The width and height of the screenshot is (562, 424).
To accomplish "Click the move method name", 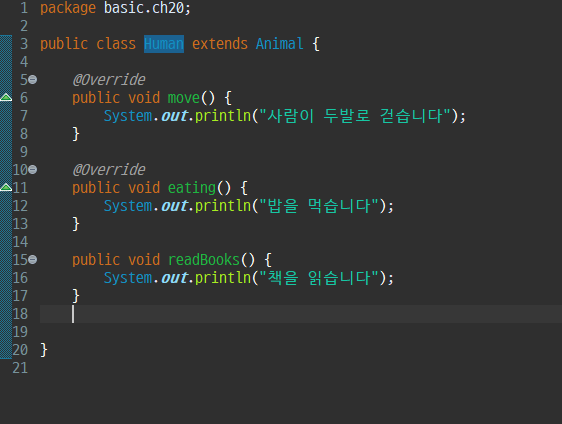I will (184, 98).
